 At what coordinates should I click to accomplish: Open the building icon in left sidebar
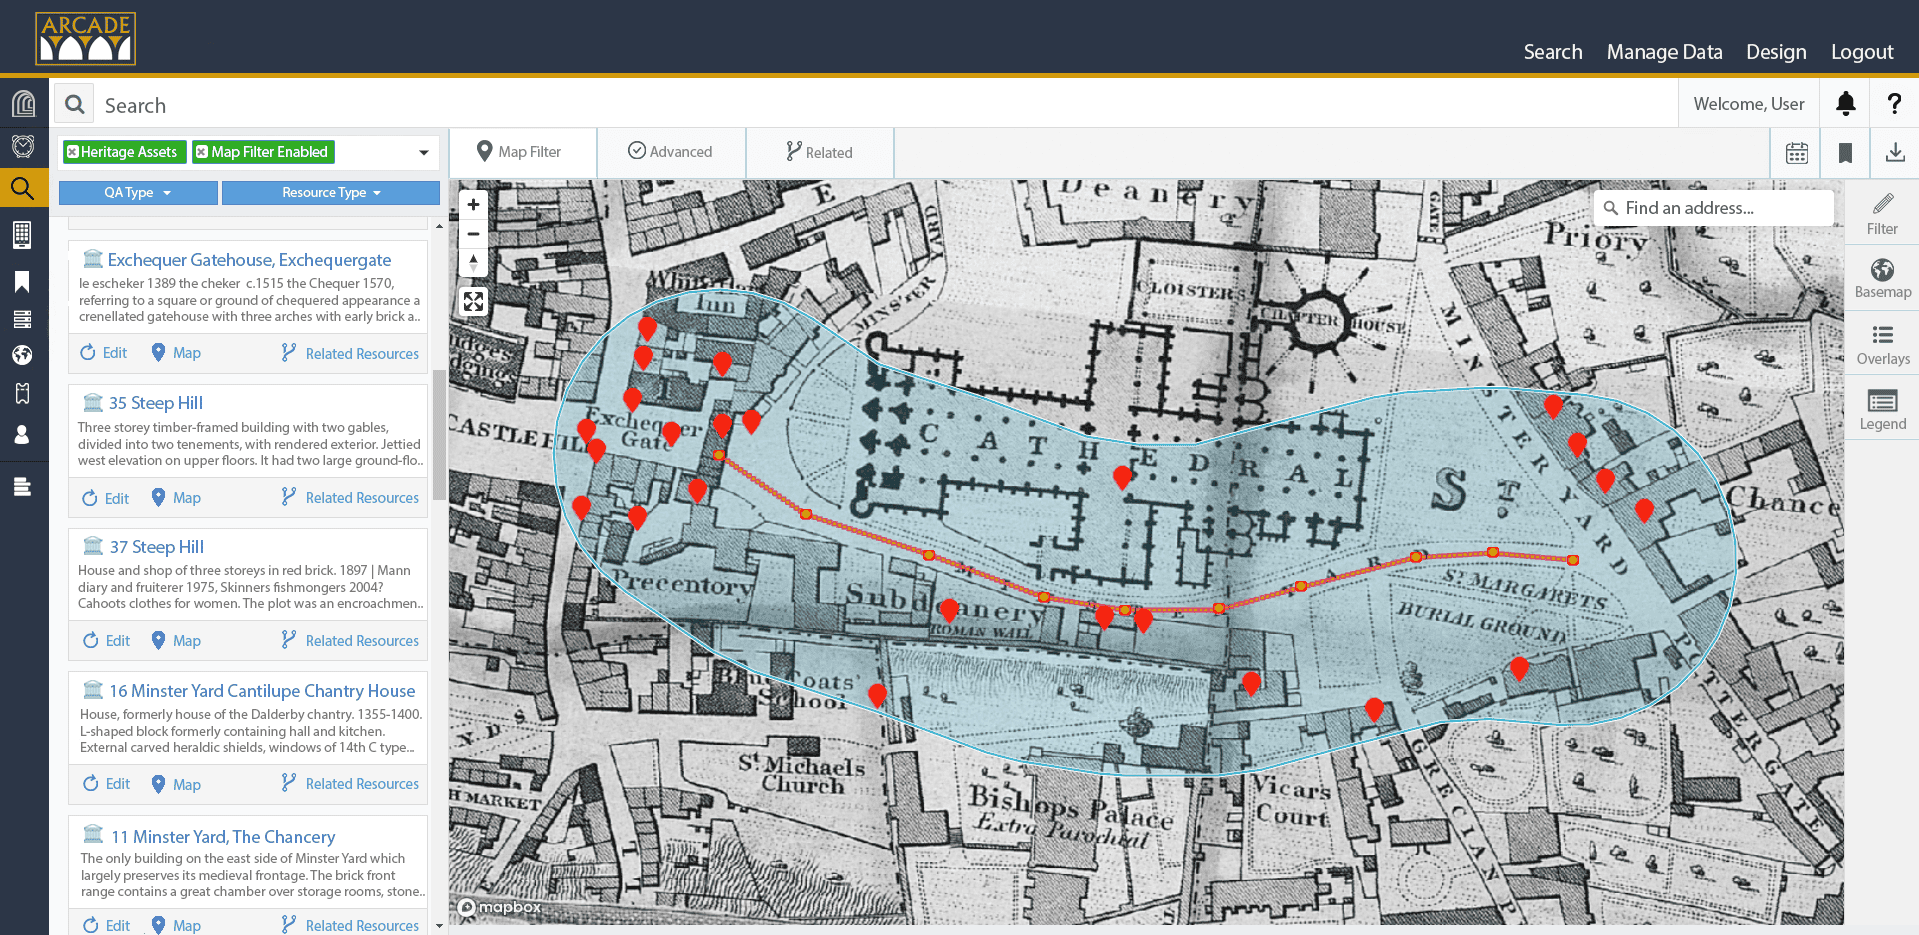click(22, 235)
